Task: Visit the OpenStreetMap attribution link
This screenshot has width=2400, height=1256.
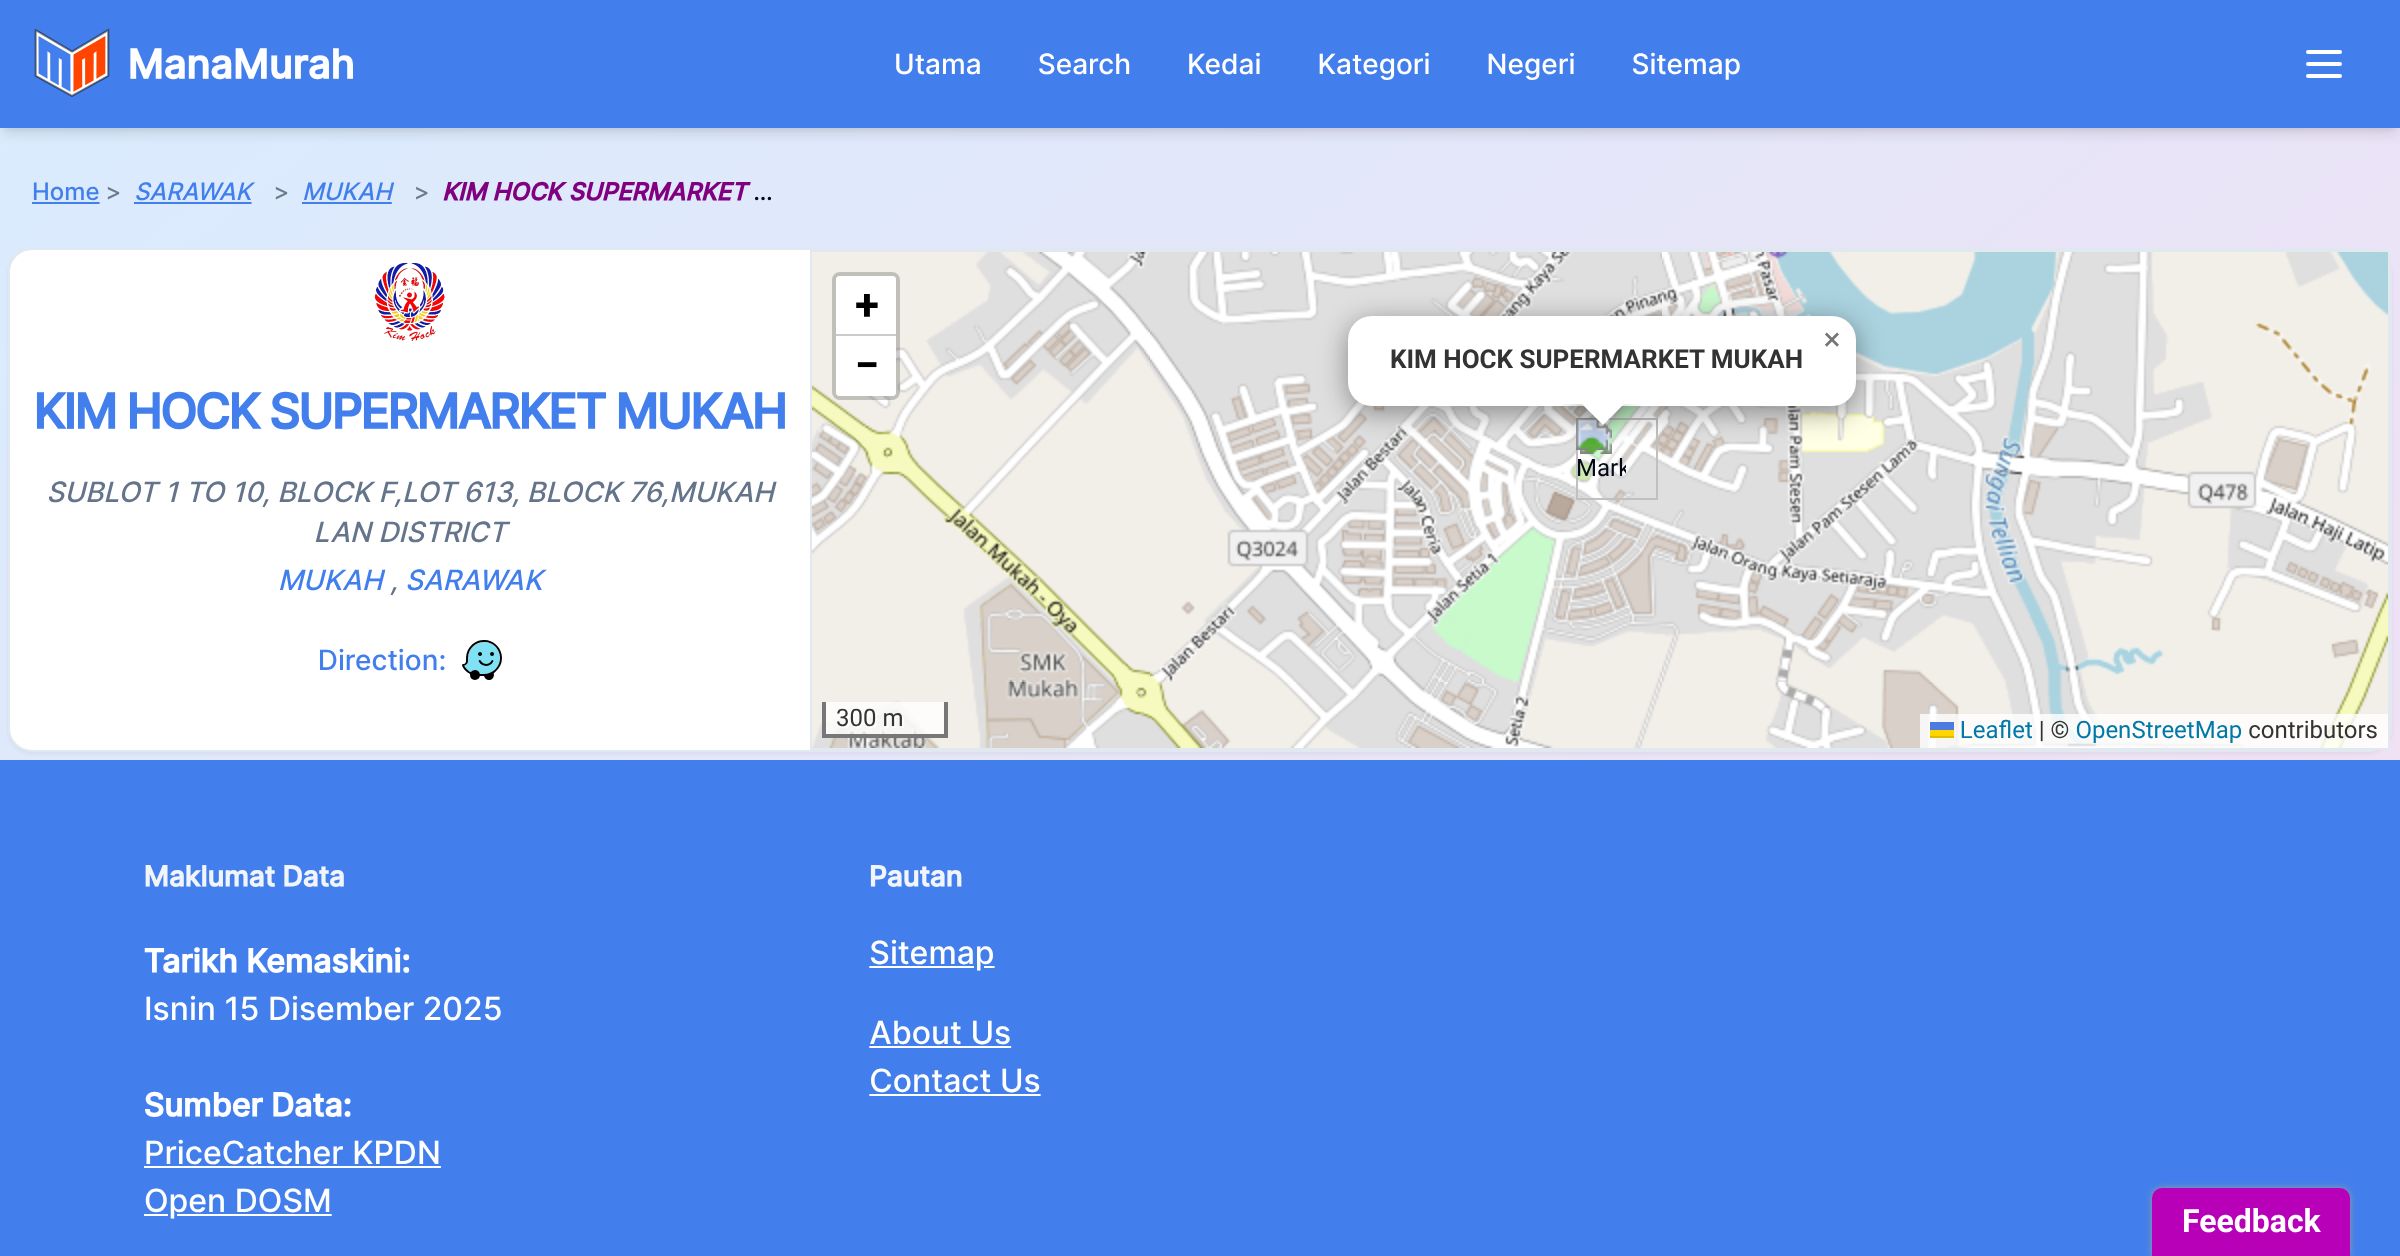Action: pos(2158,730)
